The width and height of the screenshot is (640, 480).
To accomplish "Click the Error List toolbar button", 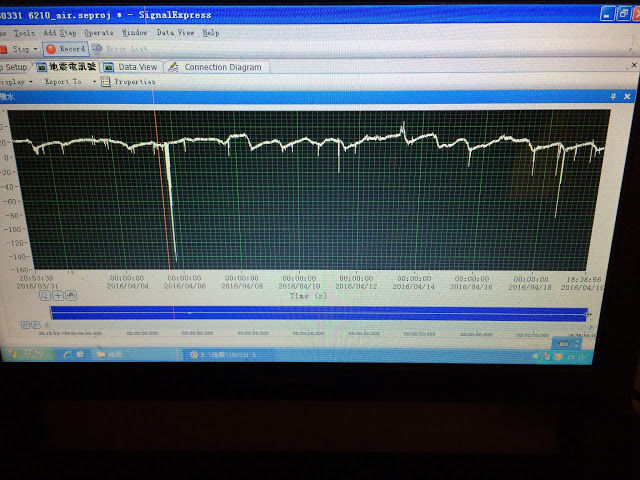I will coord(120,49).
